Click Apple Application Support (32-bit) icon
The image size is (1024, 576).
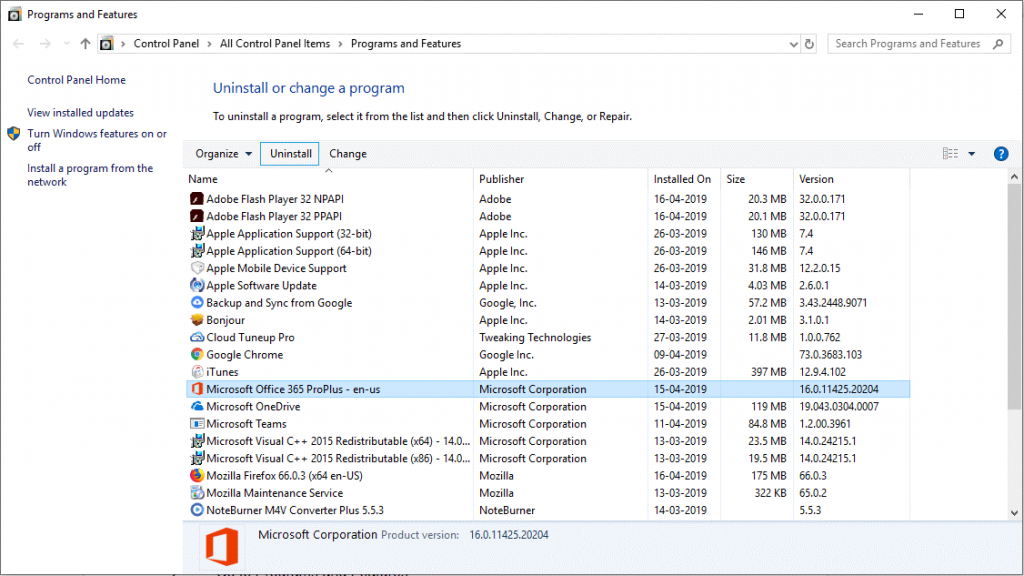[197, 233]
